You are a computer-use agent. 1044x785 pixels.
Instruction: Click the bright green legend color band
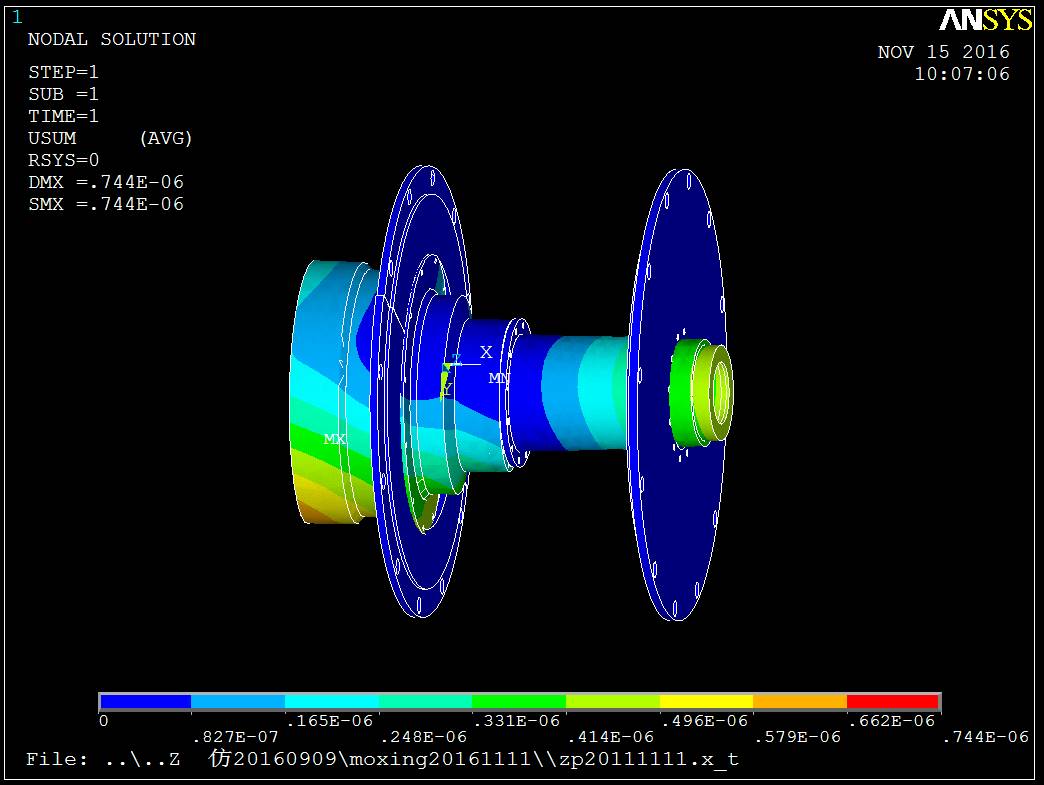click(x=518, y=701)
